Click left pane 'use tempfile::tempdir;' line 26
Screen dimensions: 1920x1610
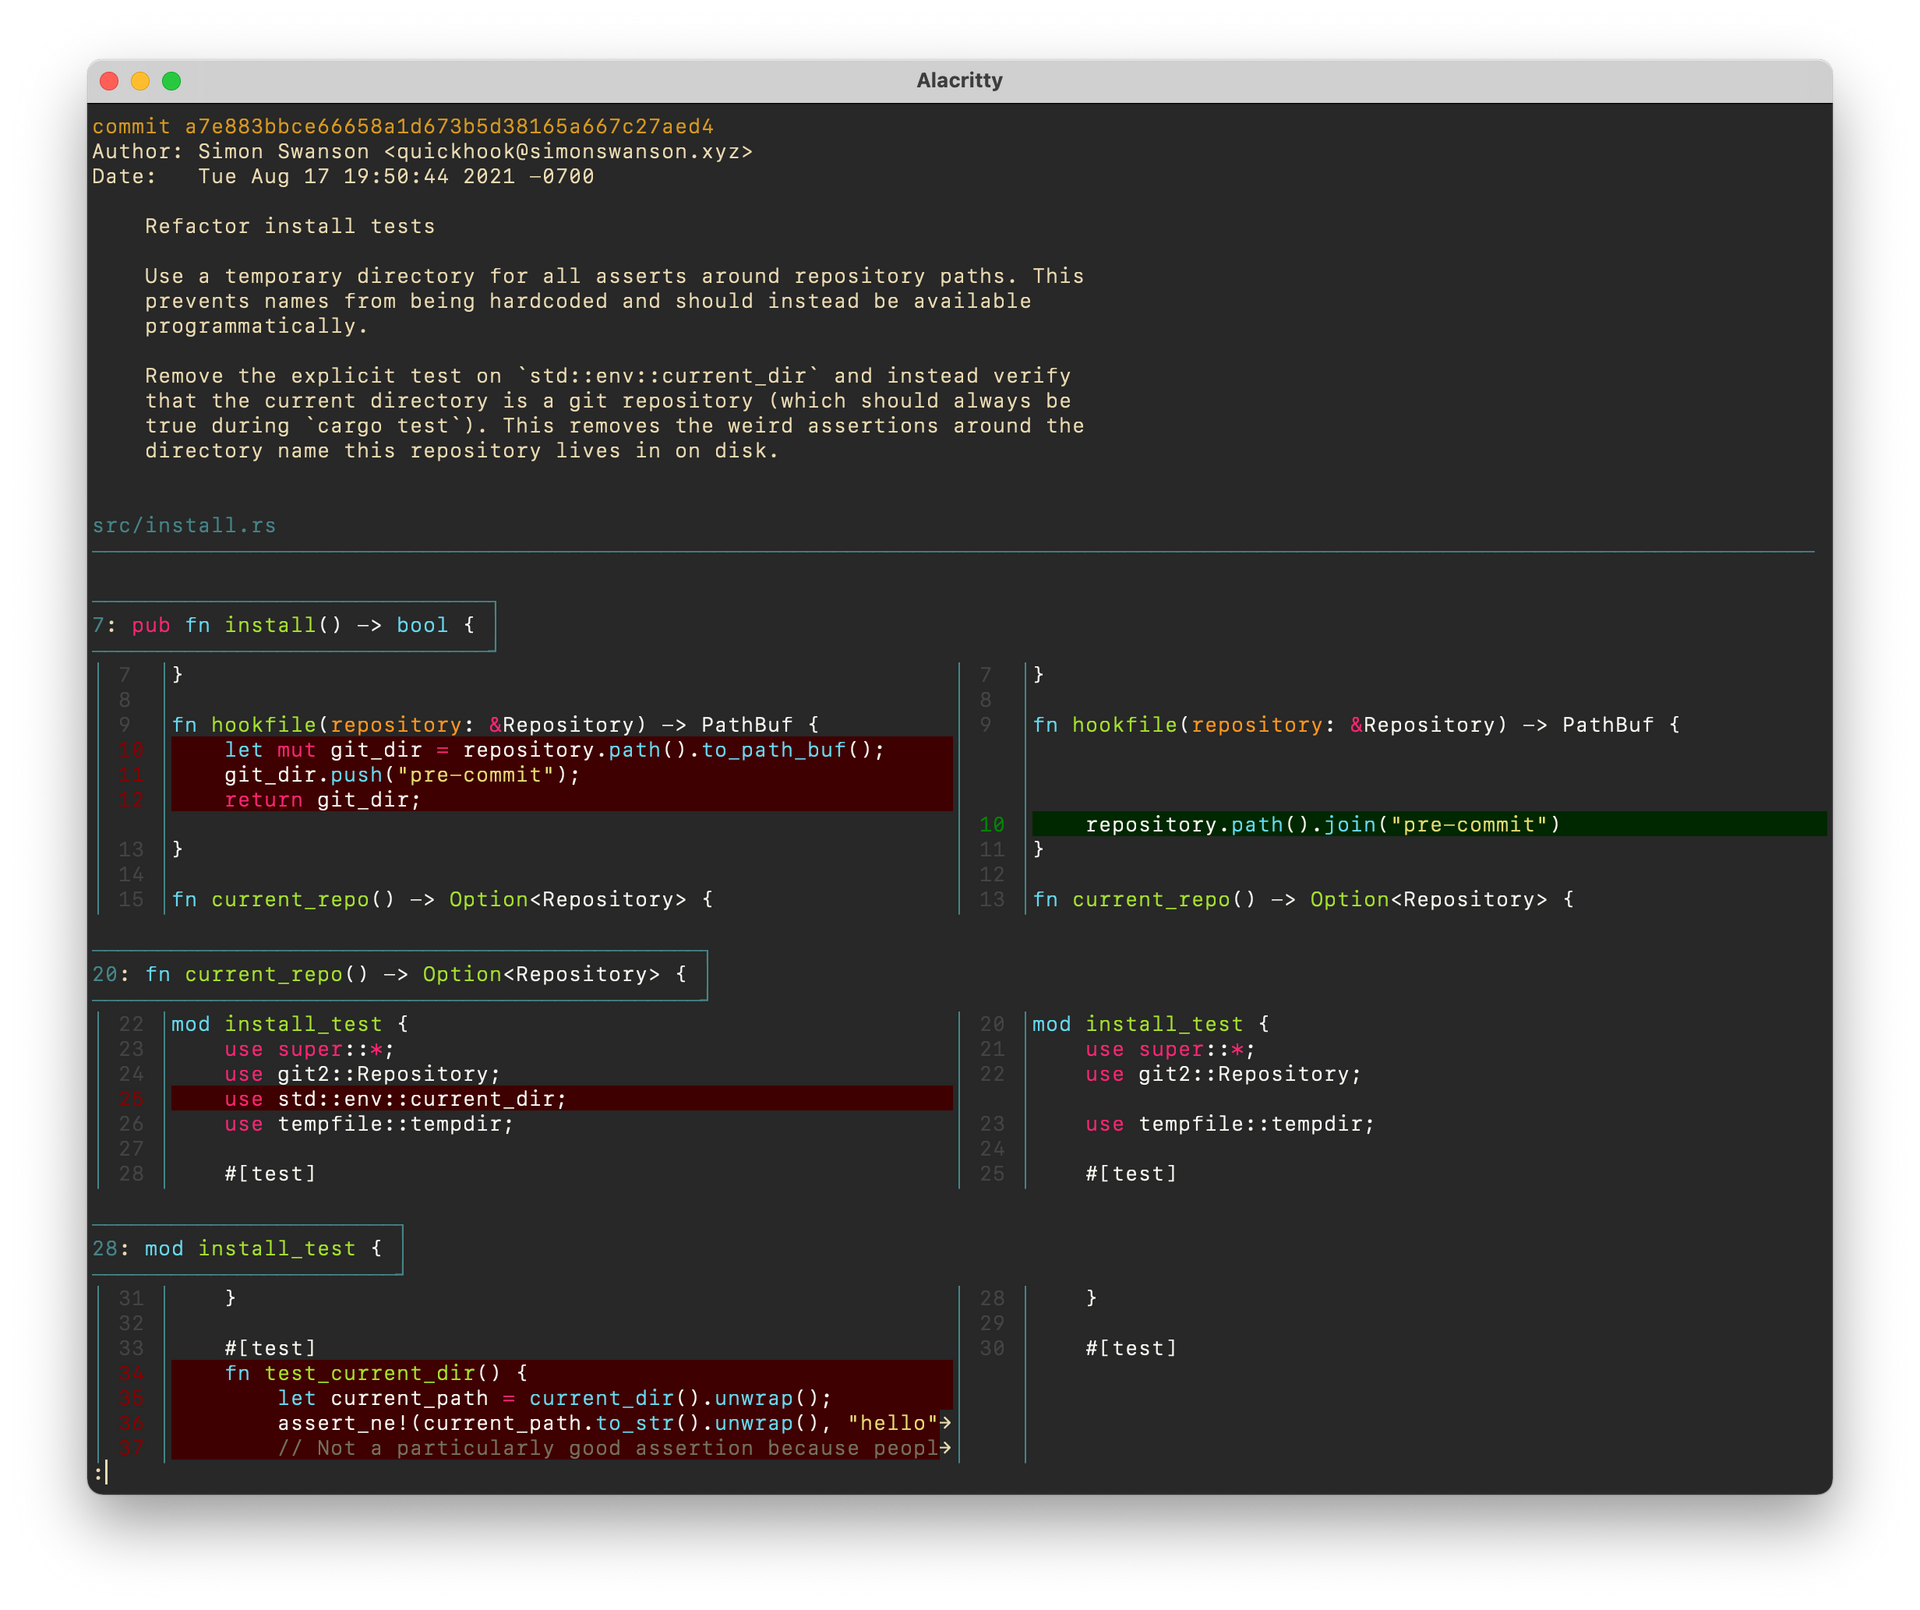[369, 1125]
